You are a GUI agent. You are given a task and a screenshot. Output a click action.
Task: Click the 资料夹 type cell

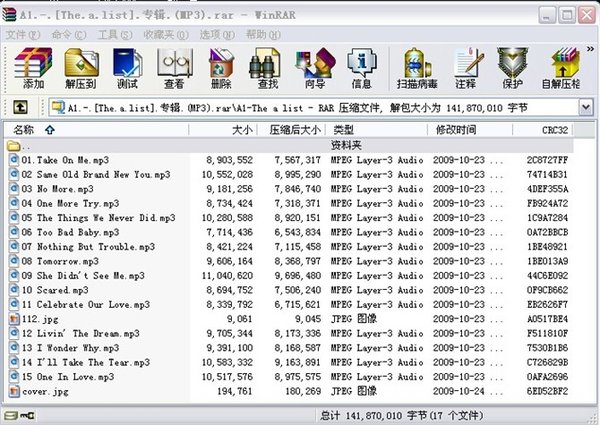tap(346, 145)
